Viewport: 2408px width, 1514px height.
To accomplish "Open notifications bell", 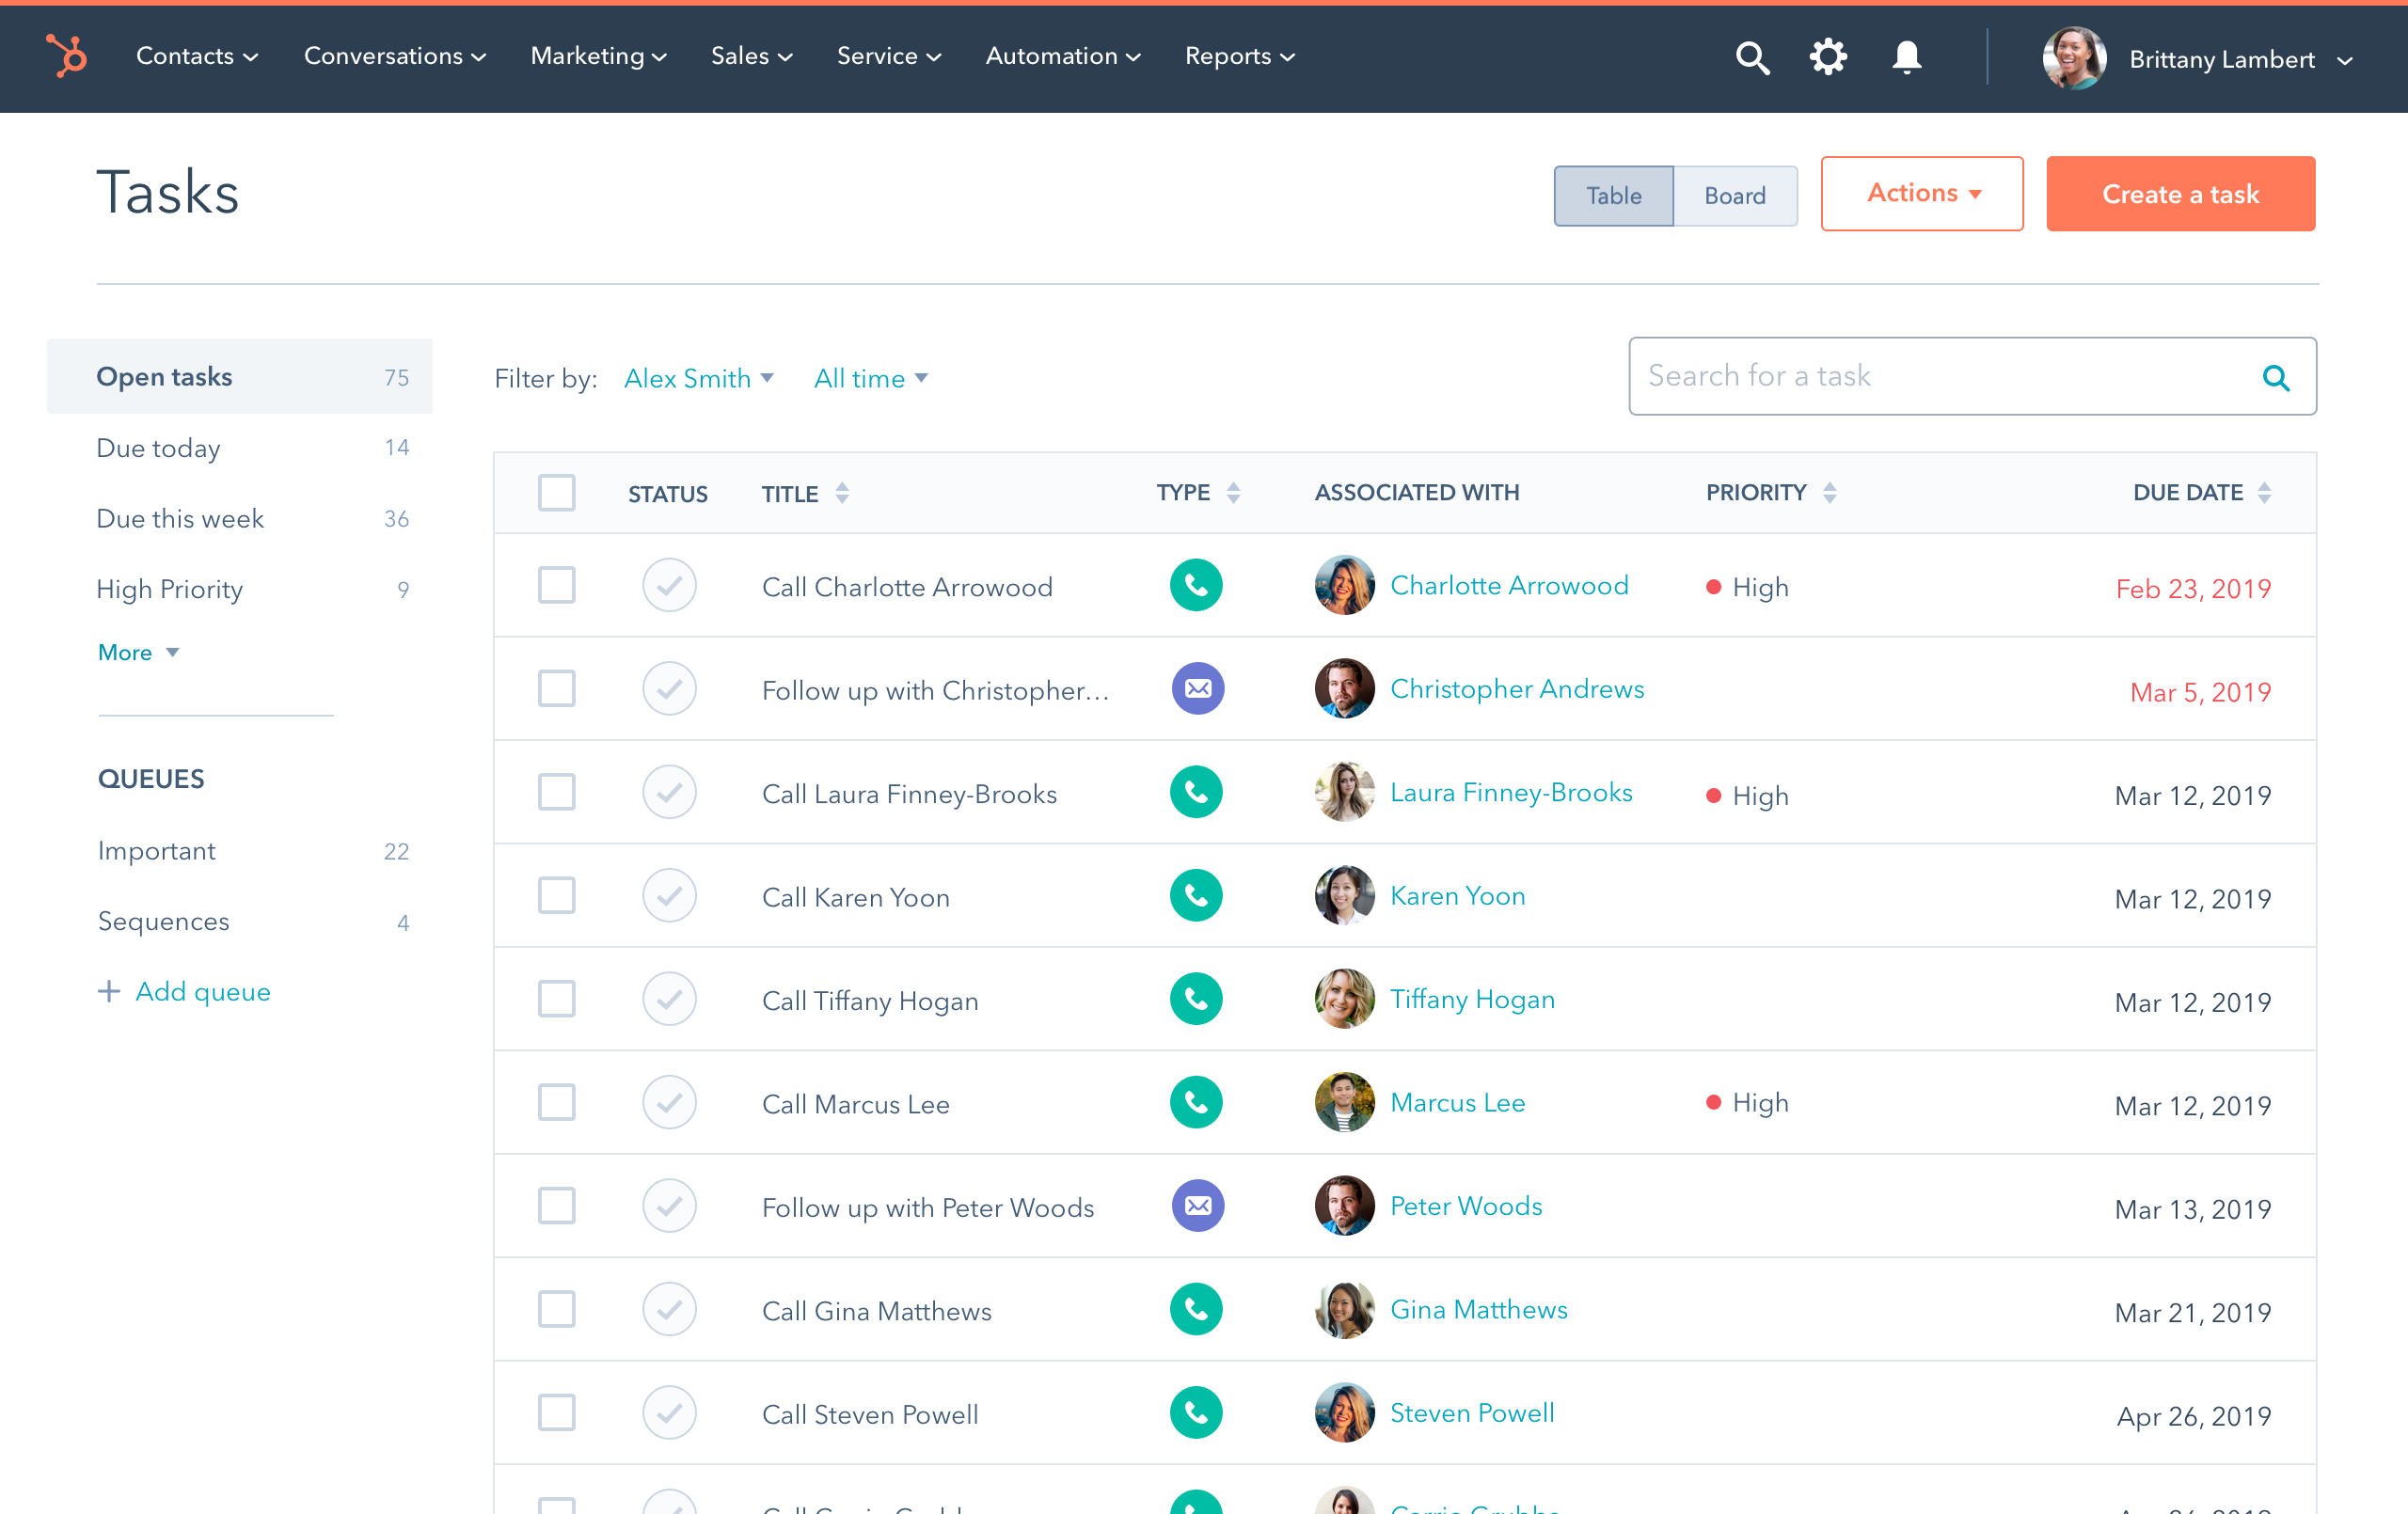I will 1906,57.
